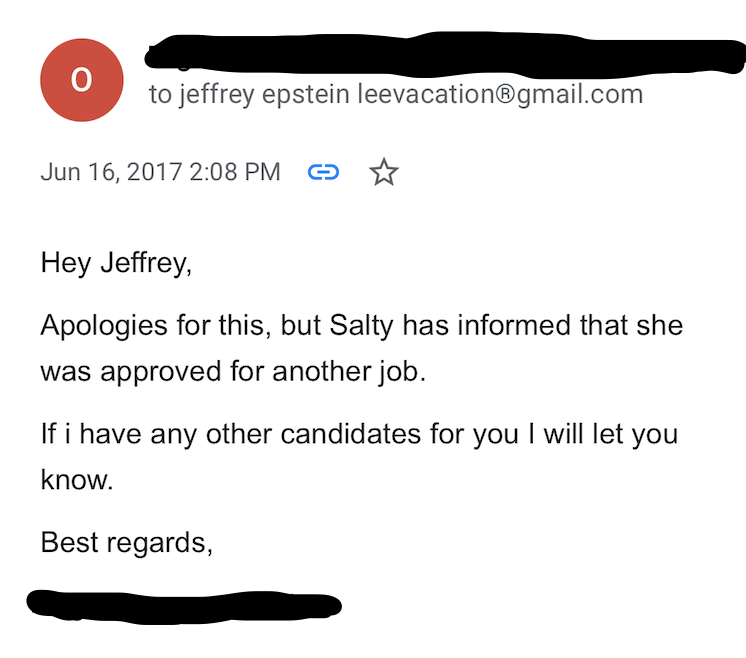The width and height of the screenshot is (746, 658).
Task: Click the word "know." in body
Action: pos(77,479)
